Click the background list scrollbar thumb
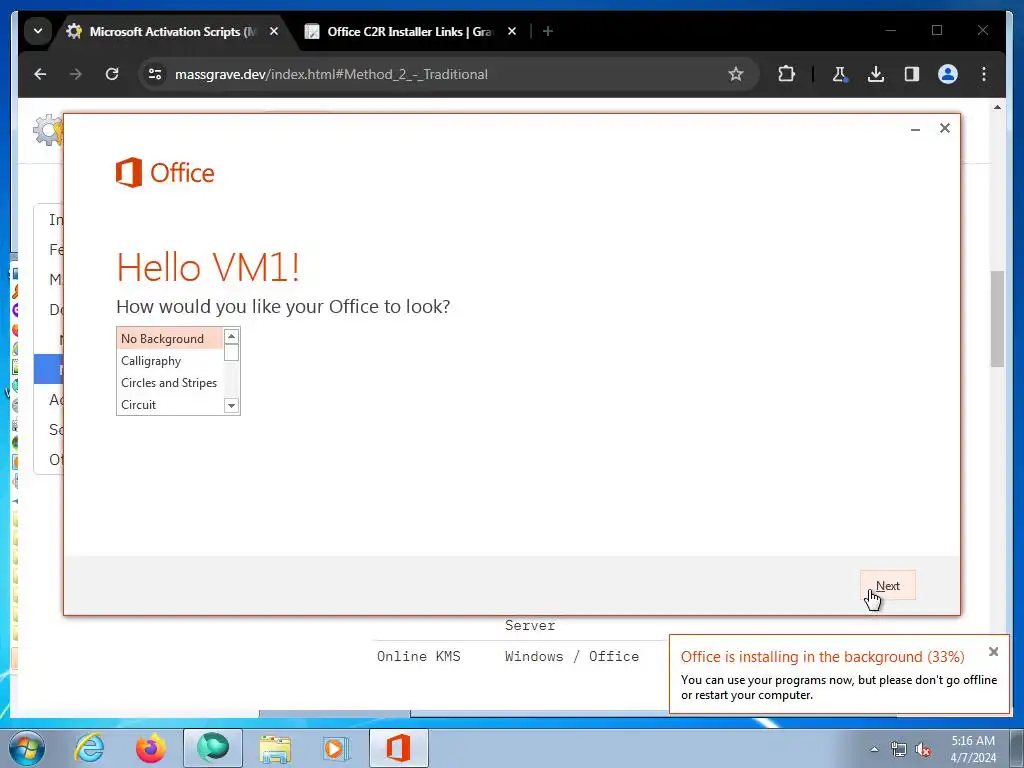Viewport: 1024px width, 768px height. point(231,353)
